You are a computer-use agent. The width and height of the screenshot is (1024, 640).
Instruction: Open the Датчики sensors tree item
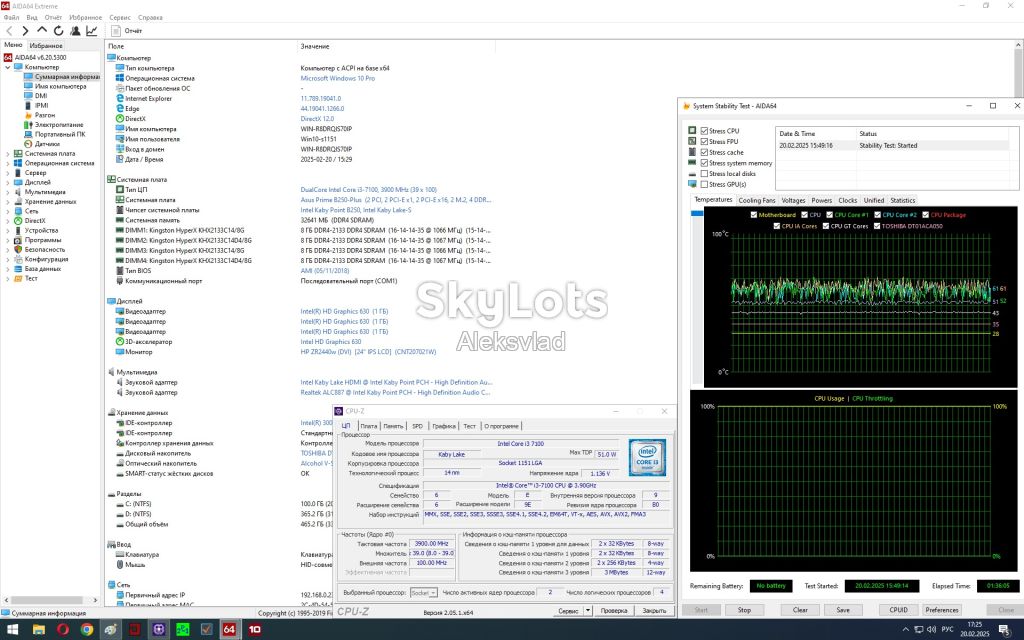pyautogui.click(x=47, y=144)
